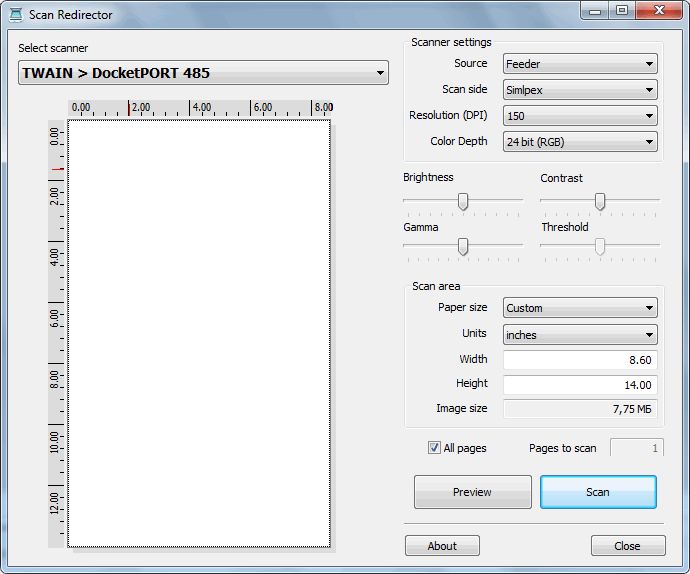
Task: Change Resolution (DPI) dropdown value
Action: [x=580, y=116]
